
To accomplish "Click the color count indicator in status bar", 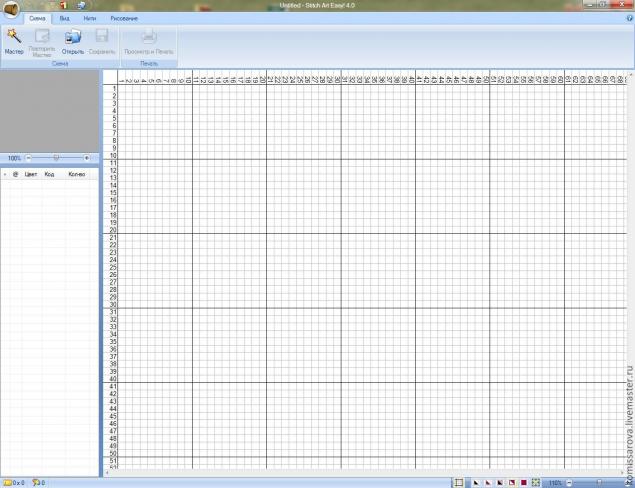I will pyautogui.click(x=39, y=483).
